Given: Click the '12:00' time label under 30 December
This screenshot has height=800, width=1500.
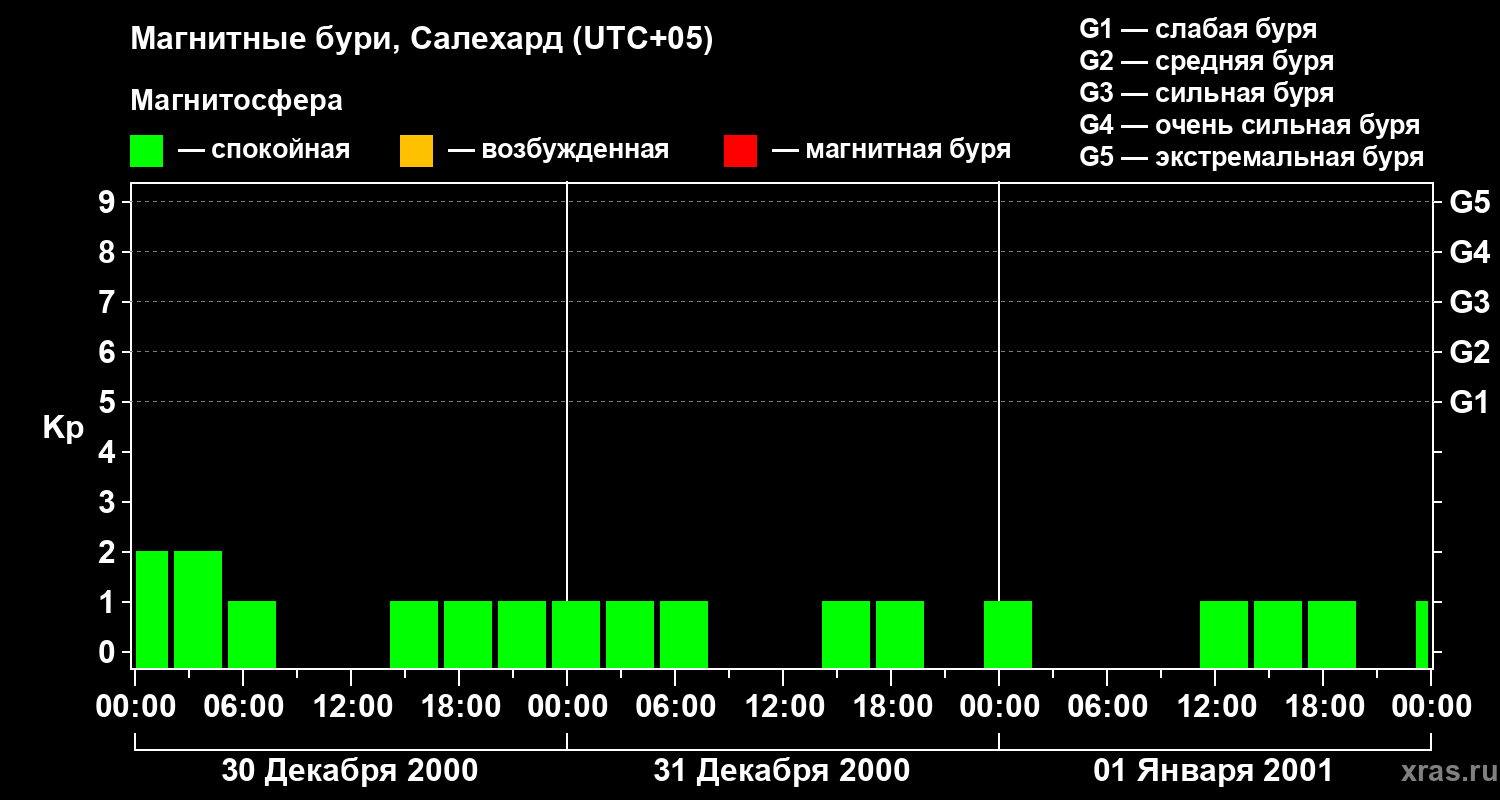Looking at the screenshot, I should click(x=351, y=707).
